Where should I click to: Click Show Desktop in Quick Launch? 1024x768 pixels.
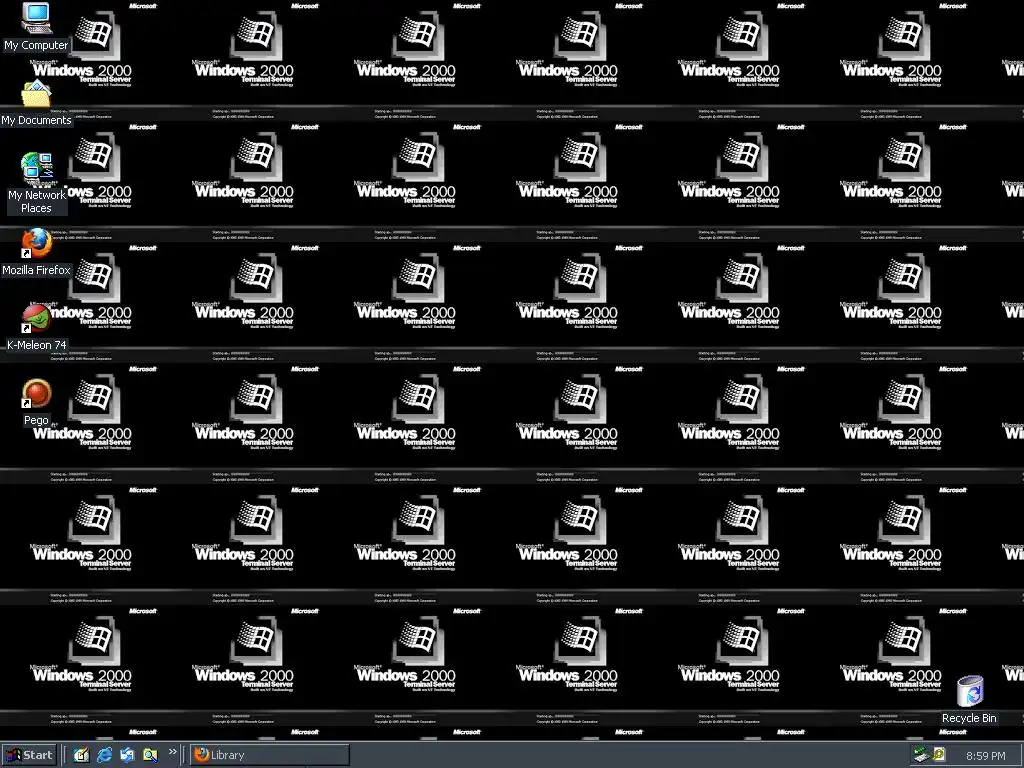[81, 755]
